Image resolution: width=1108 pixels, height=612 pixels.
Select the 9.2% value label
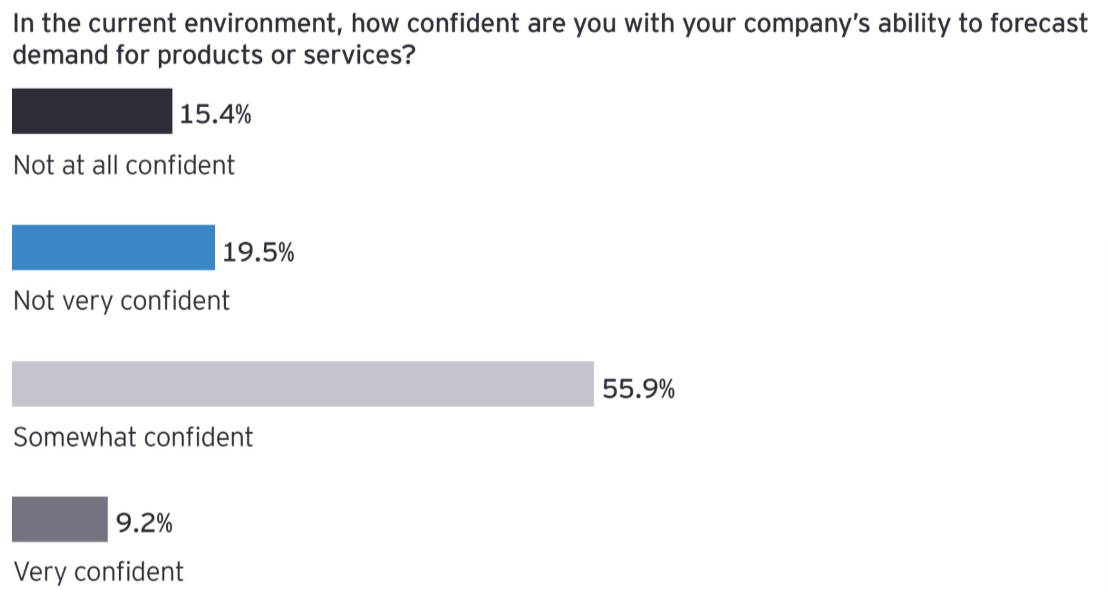point(144,523)
